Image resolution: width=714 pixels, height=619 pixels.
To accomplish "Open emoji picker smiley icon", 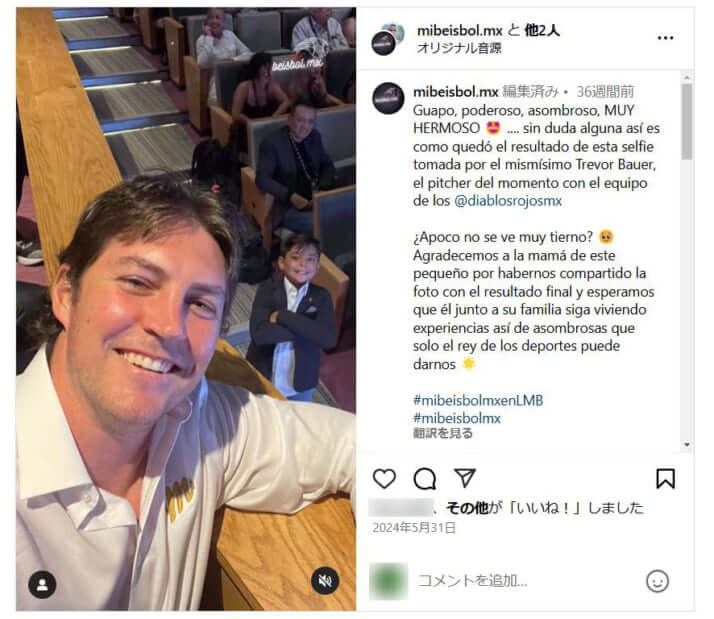I will pos(657,581).
